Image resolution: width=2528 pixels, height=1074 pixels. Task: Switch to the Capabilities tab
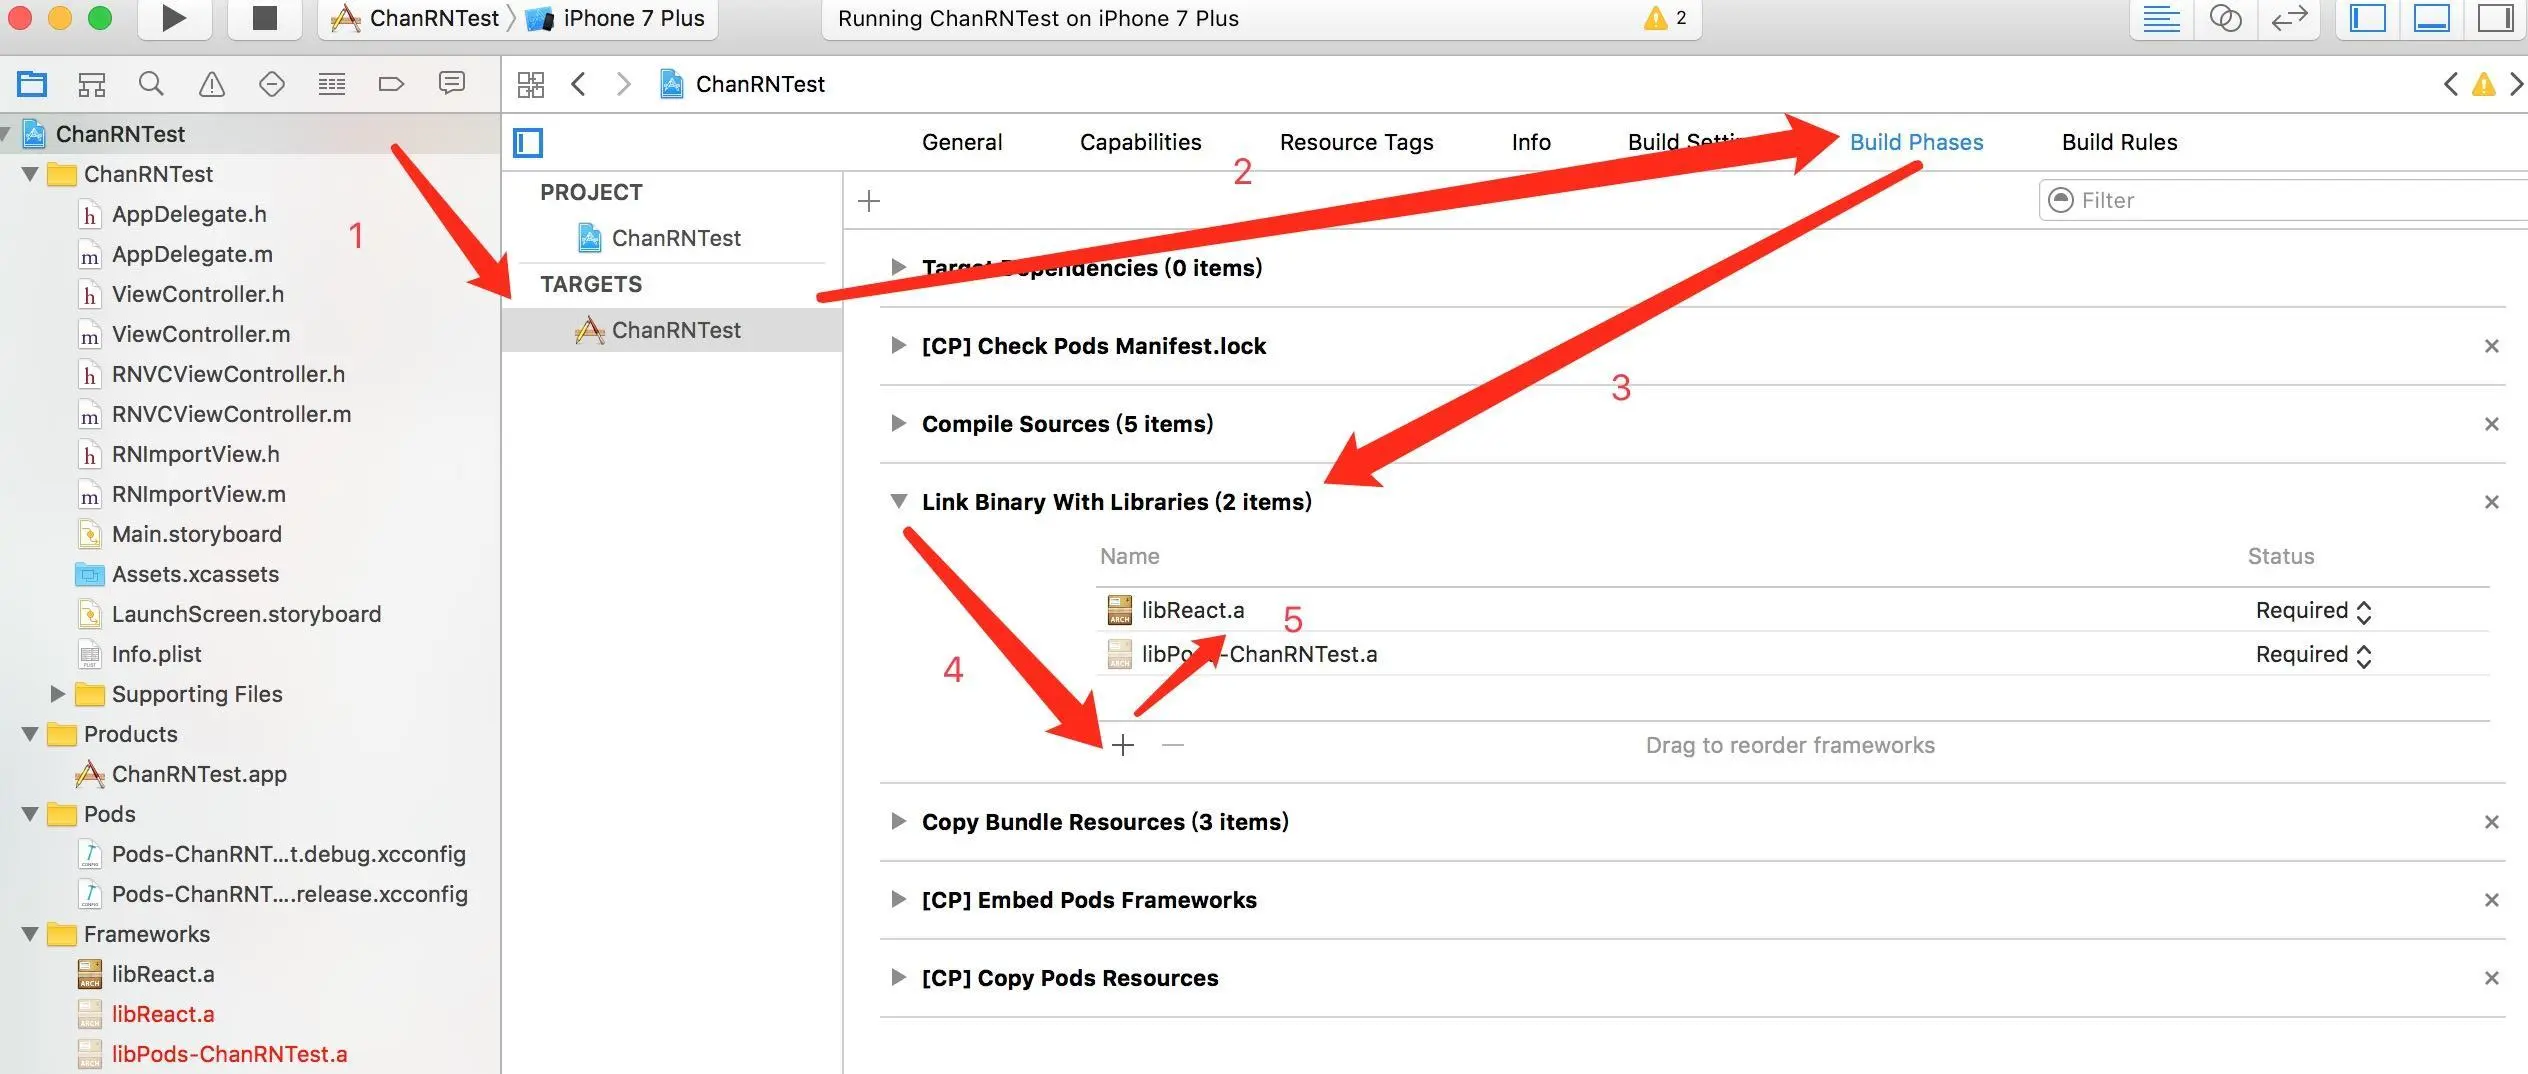point(1141,142)
